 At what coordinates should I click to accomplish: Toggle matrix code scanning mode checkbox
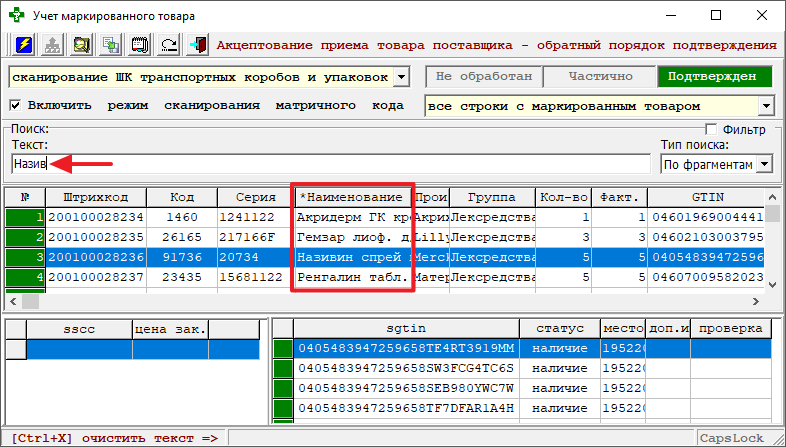point(16,106)
